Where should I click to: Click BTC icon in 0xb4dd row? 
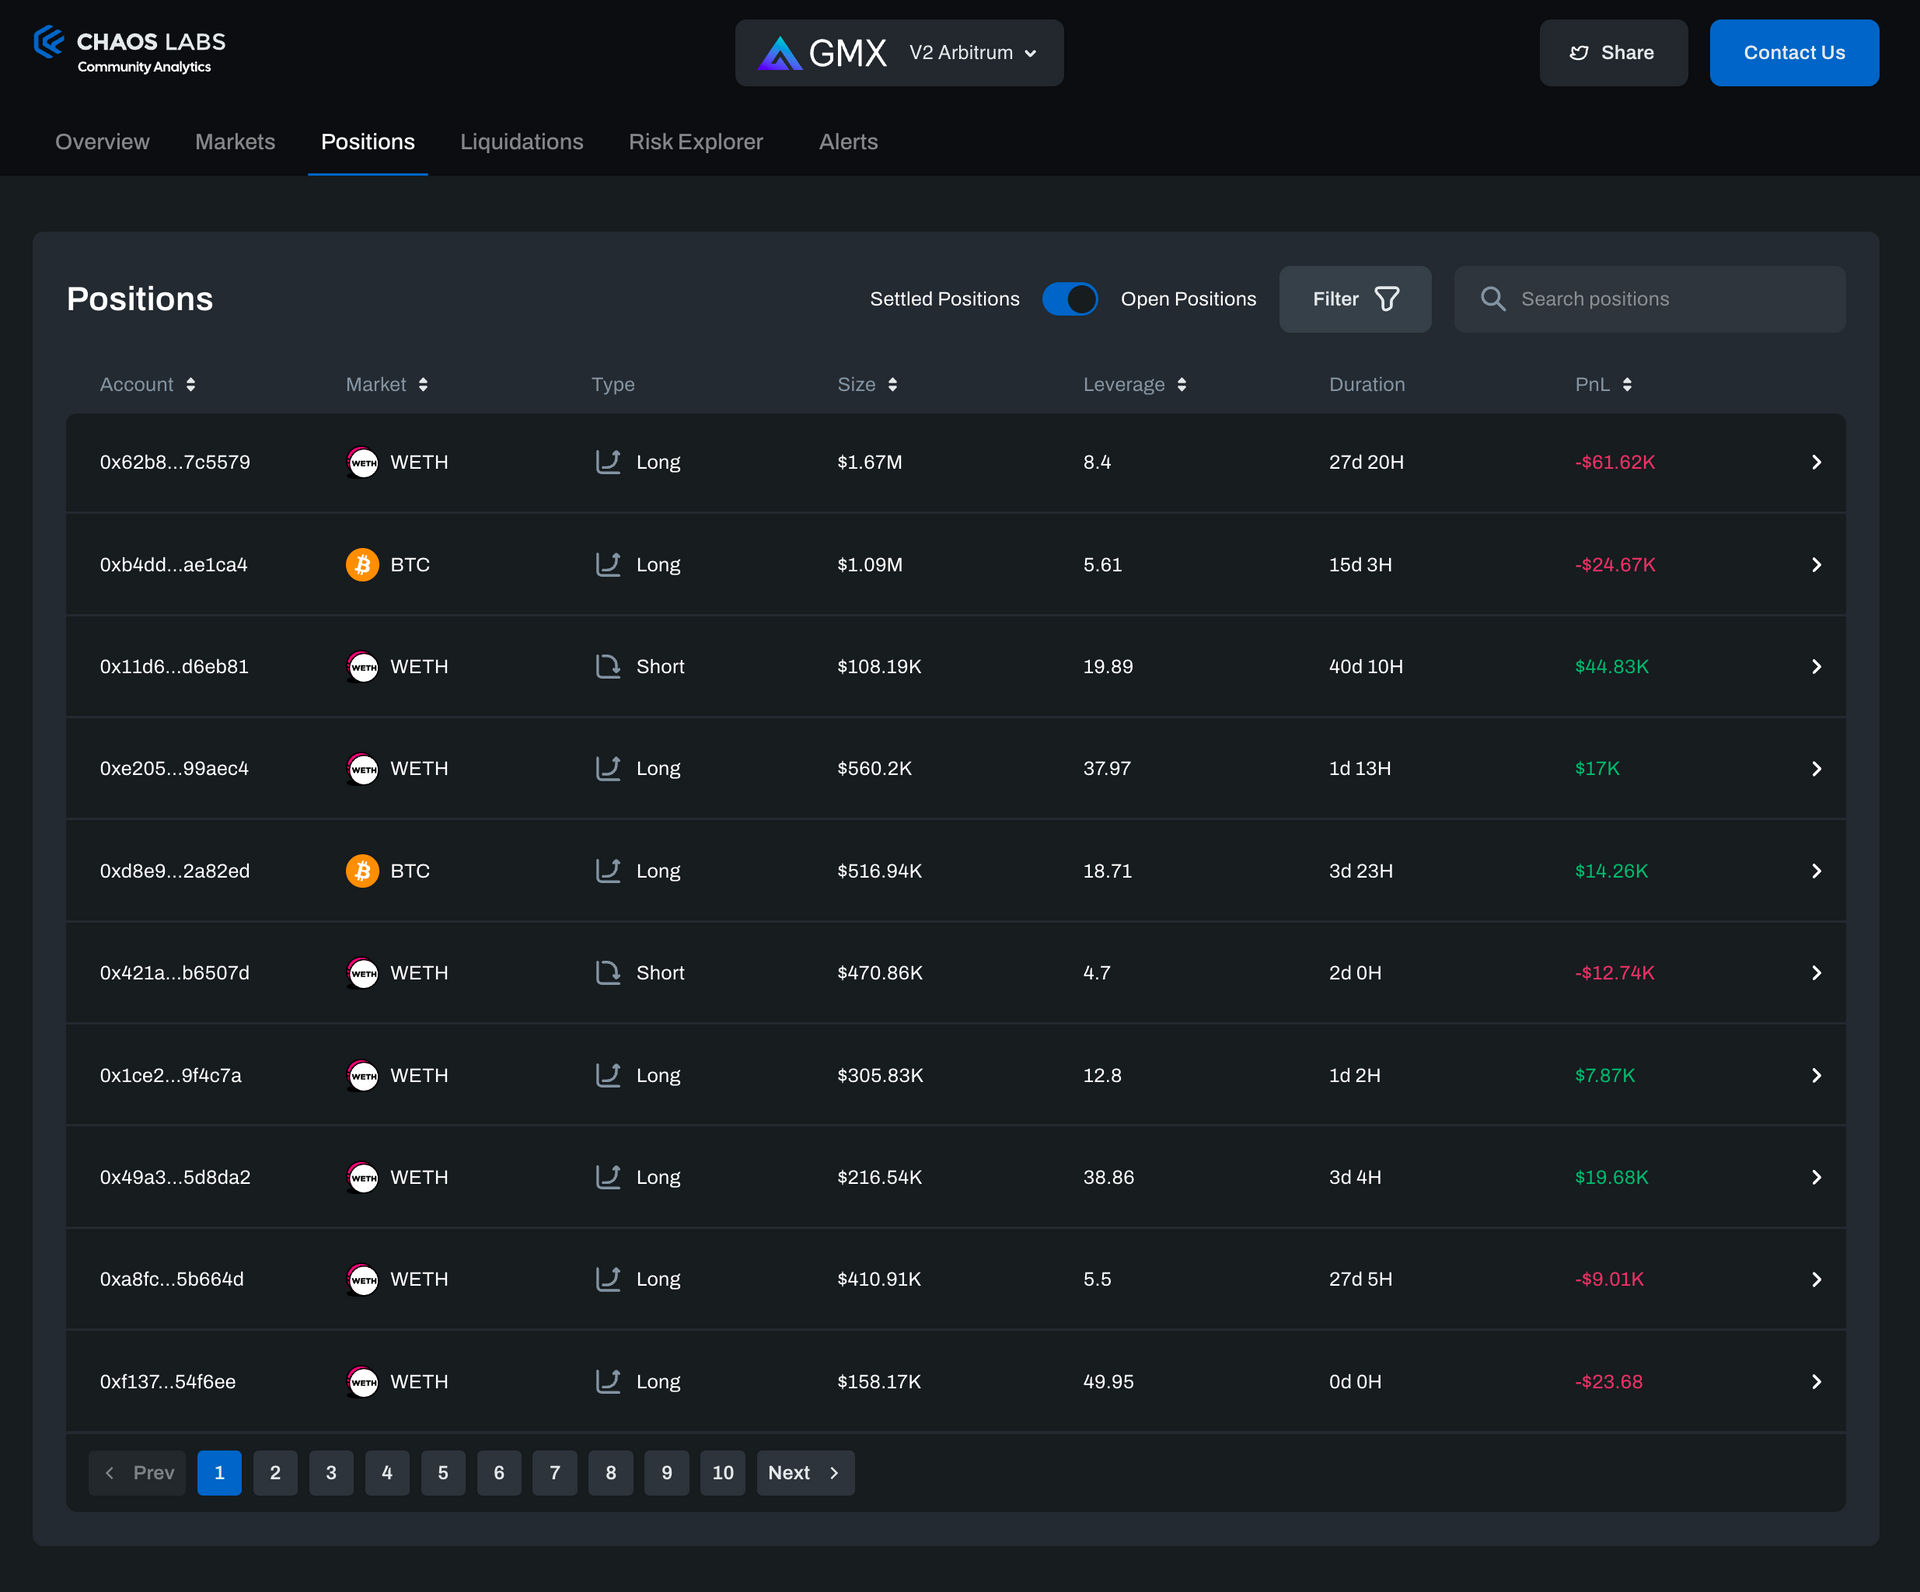pos(362,565)
